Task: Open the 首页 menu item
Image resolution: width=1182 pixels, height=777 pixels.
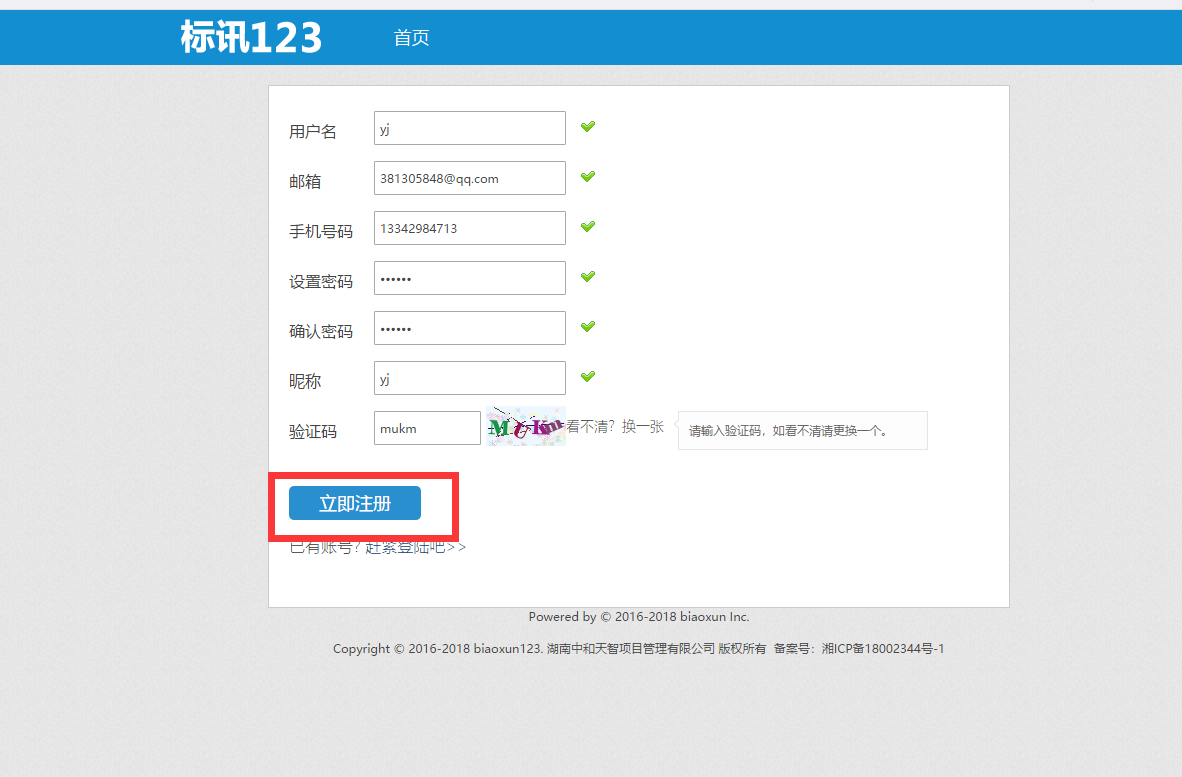Action: [x=412, y=38]
